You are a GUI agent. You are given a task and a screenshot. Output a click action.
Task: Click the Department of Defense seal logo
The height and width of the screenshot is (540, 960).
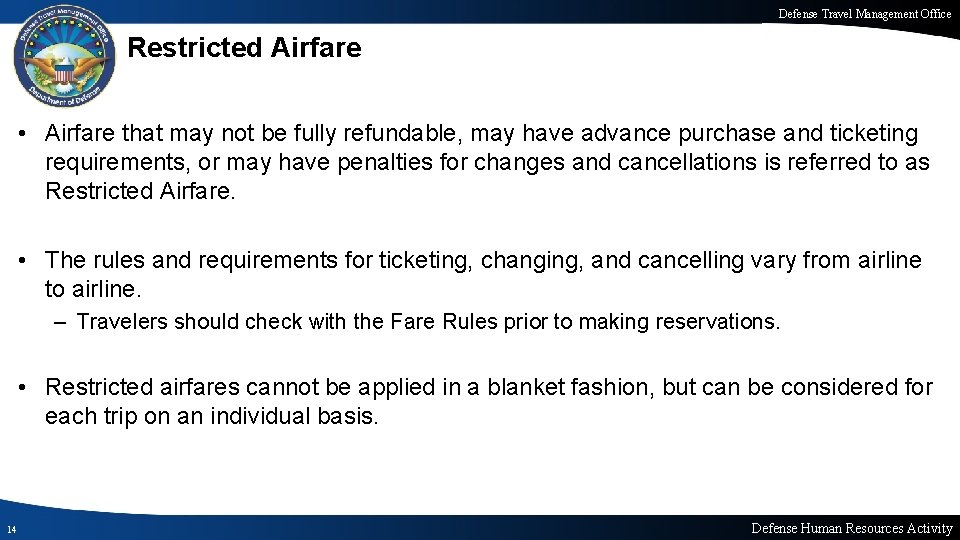pyautogui.click(x=63, y=60)
